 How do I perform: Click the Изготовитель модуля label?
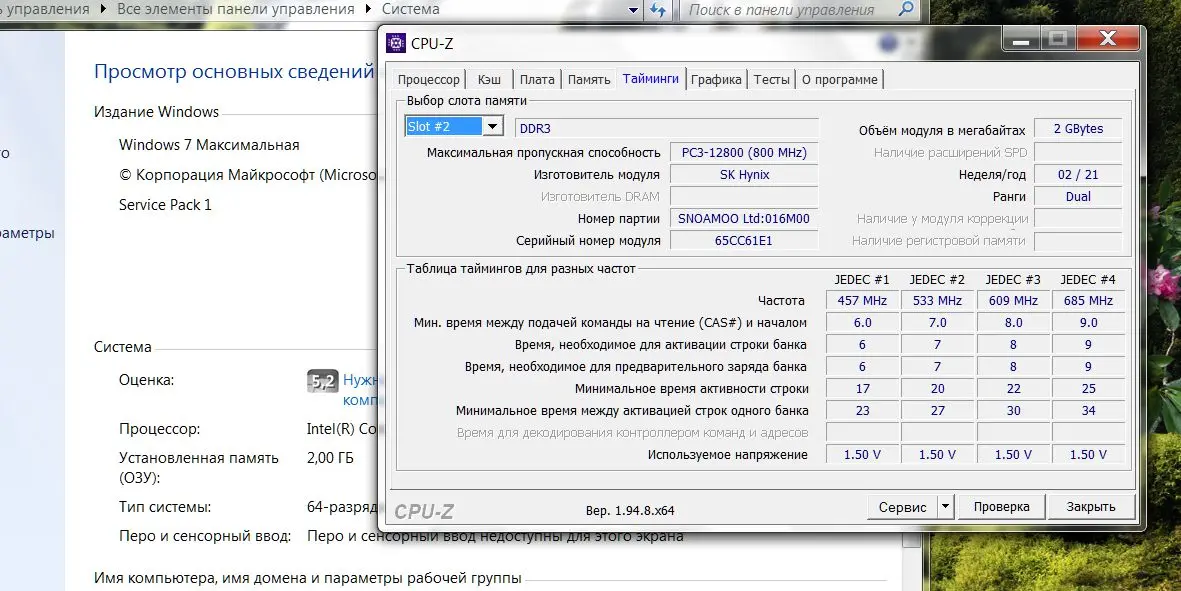pyautogui.click(x=597, y=175)
